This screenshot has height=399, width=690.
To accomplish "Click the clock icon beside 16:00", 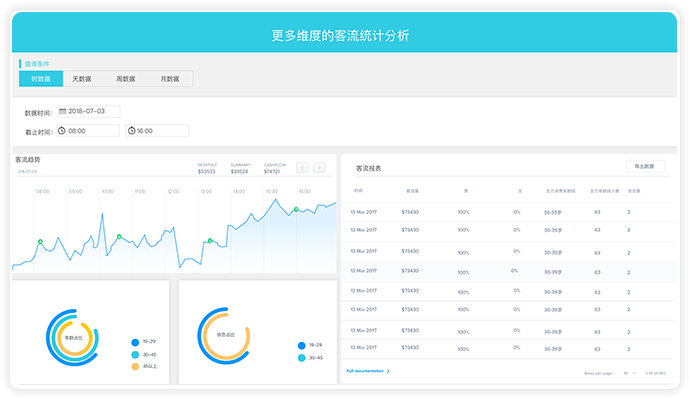I will (131, 131).
